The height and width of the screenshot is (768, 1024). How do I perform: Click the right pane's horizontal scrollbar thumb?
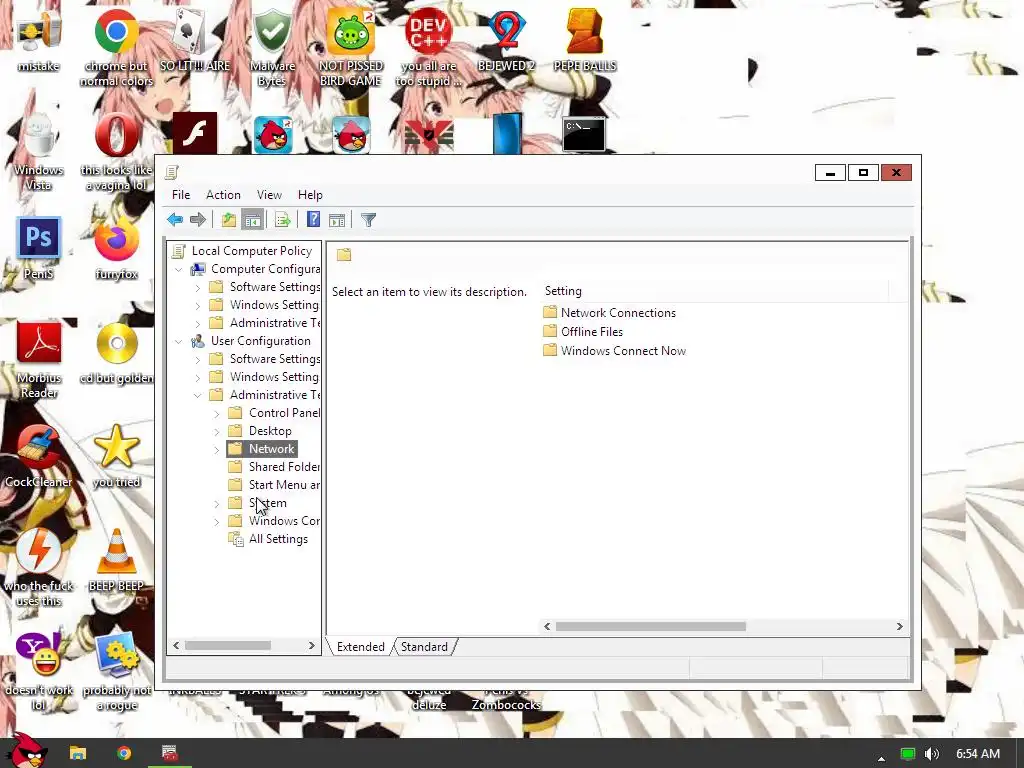click(650, 626)
